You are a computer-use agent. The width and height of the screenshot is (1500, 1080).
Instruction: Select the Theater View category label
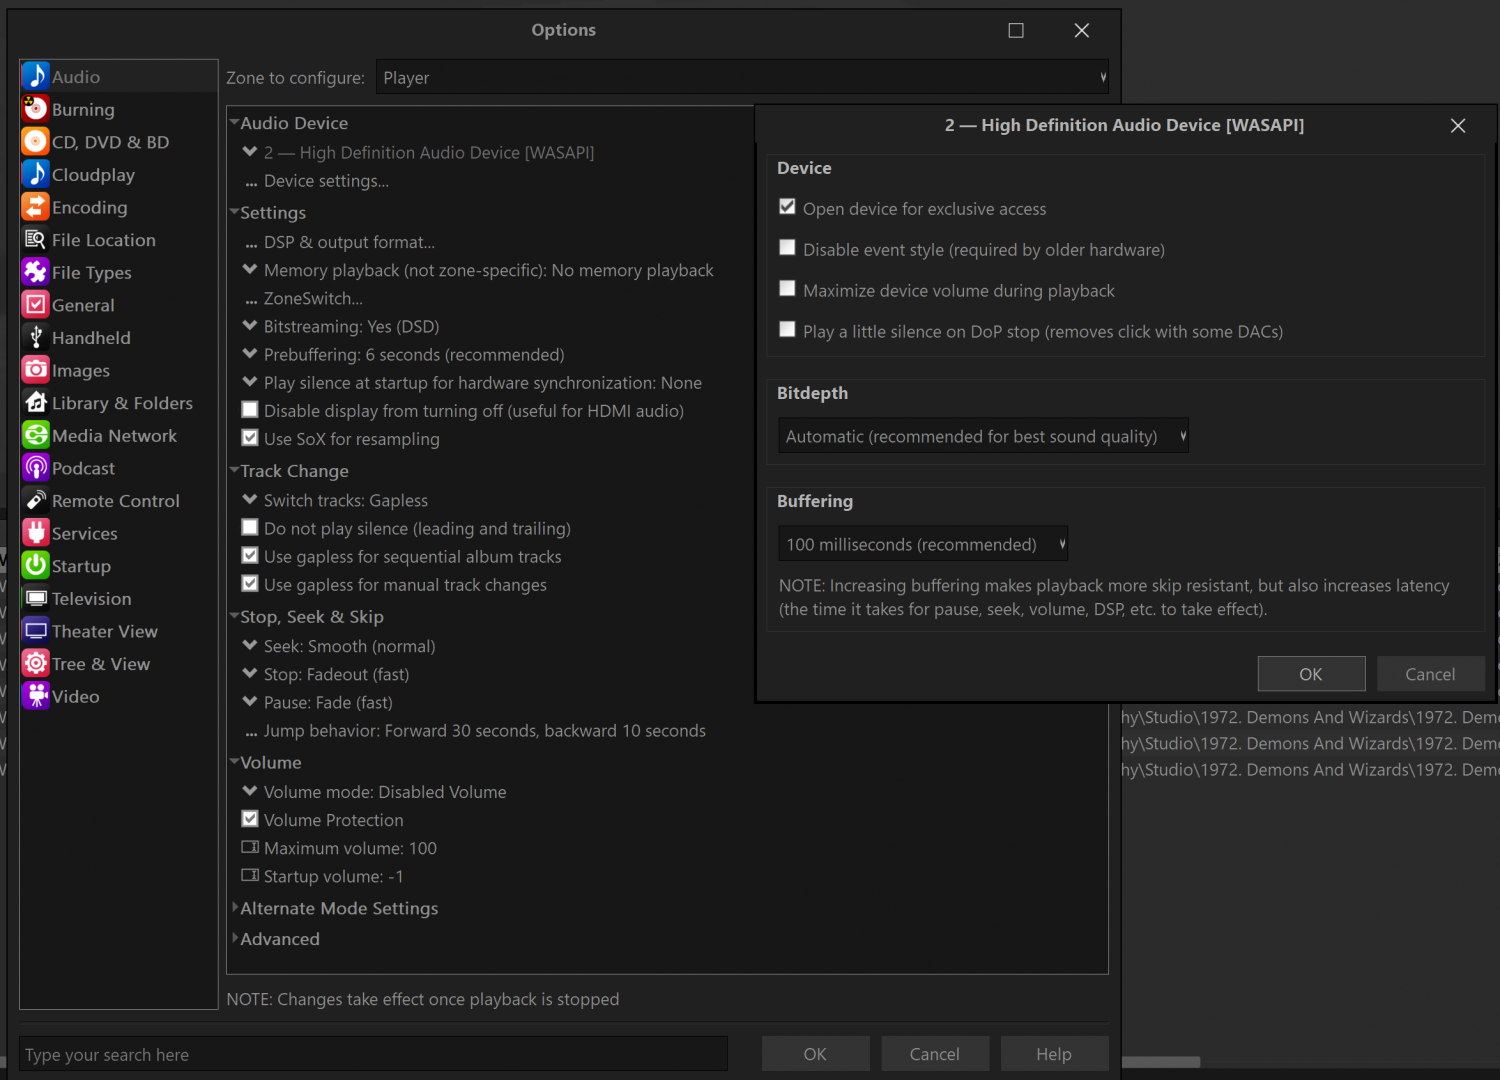[105, 631]
